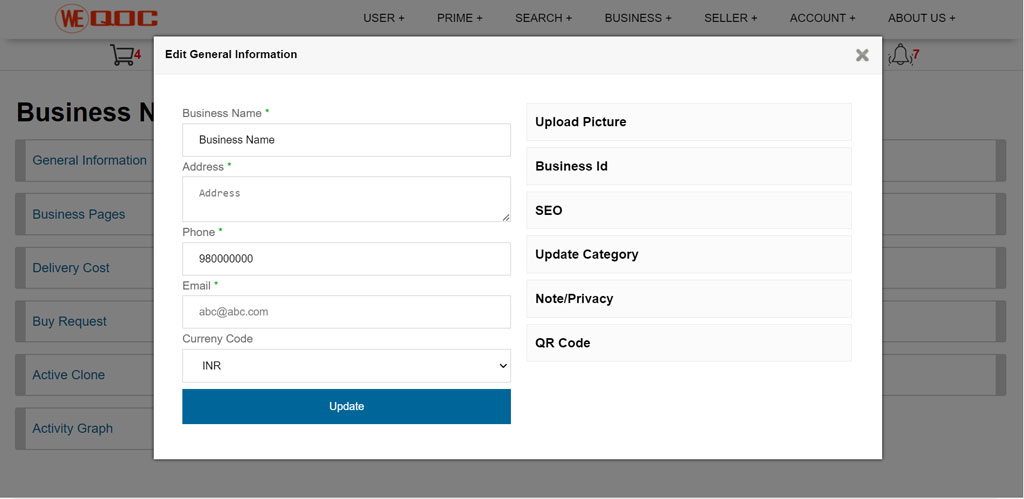Focus the Address text area
The height and width of the screenshot is (499, 1024).
tap(346, 199)
